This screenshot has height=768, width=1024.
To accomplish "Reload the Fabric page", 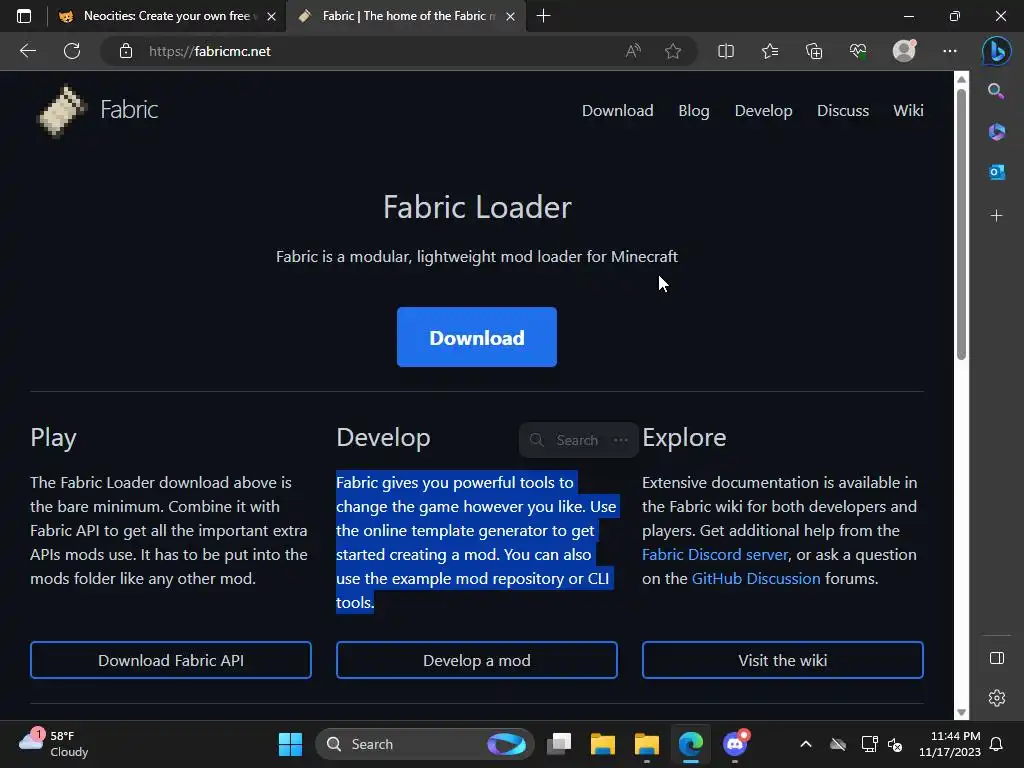I will (x=72, y=51).
